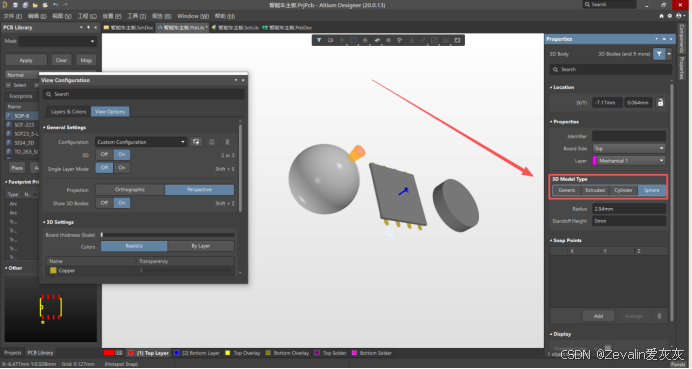Open the Layer Mechanical 1 dropdown

click(x=628, y=161)
